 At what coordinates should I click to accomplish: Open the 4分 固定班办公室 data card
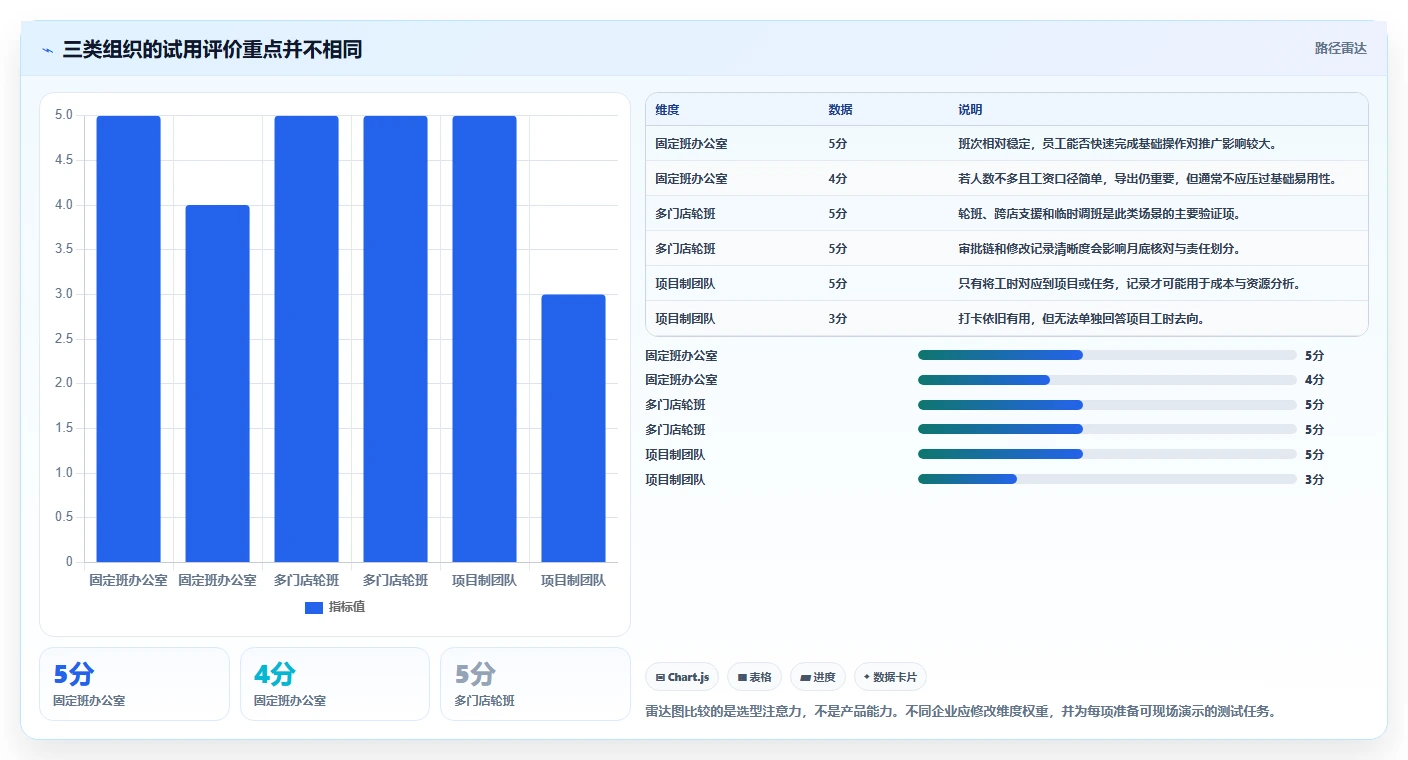335,684
